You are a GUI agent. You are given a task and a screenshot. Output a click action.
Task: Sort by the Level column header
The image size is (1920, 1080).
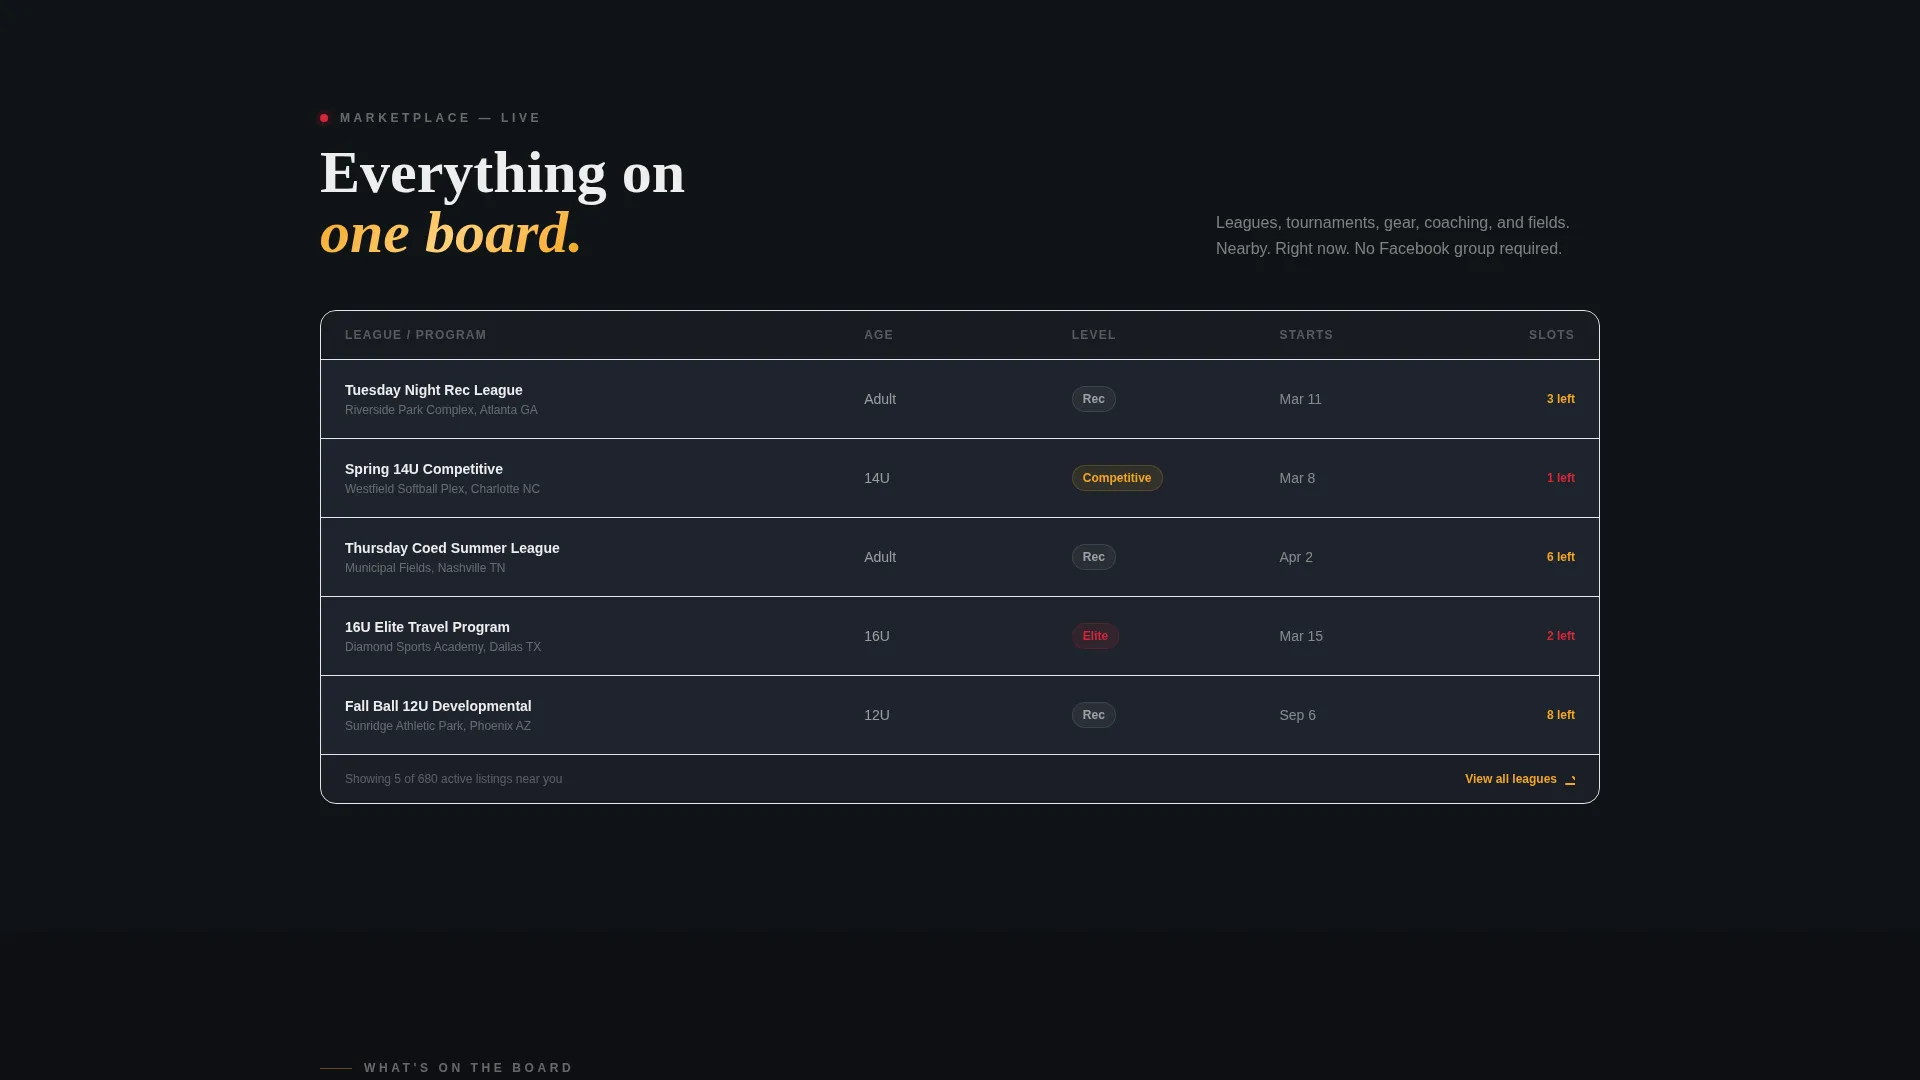(1094, 335)
